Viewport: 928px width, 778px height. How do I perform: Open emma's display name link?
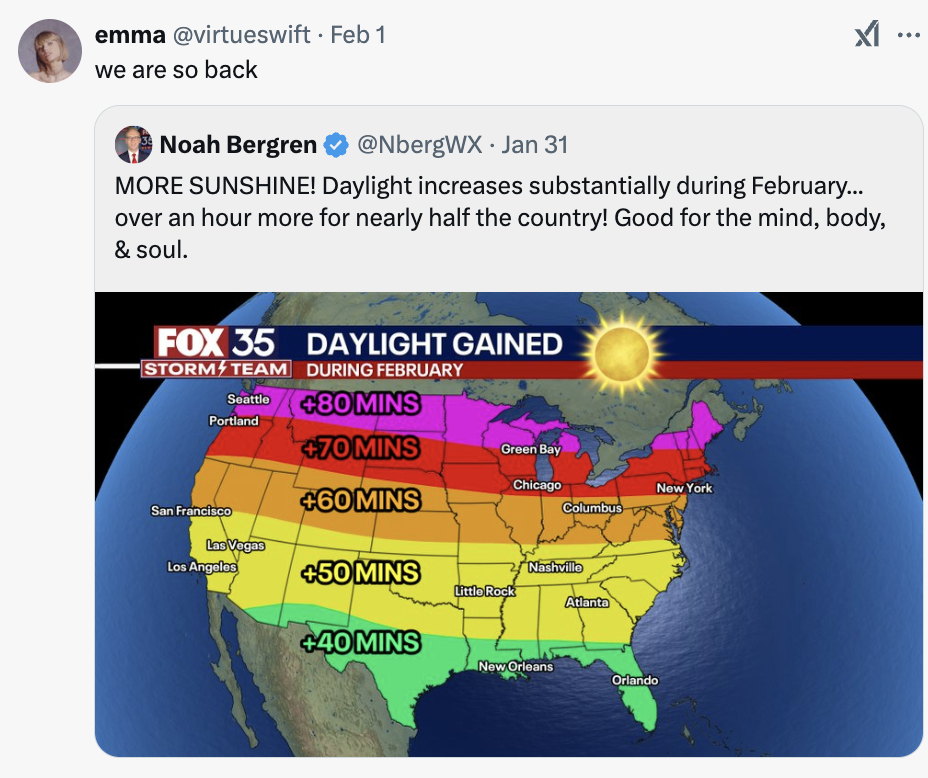coord(130,35)
